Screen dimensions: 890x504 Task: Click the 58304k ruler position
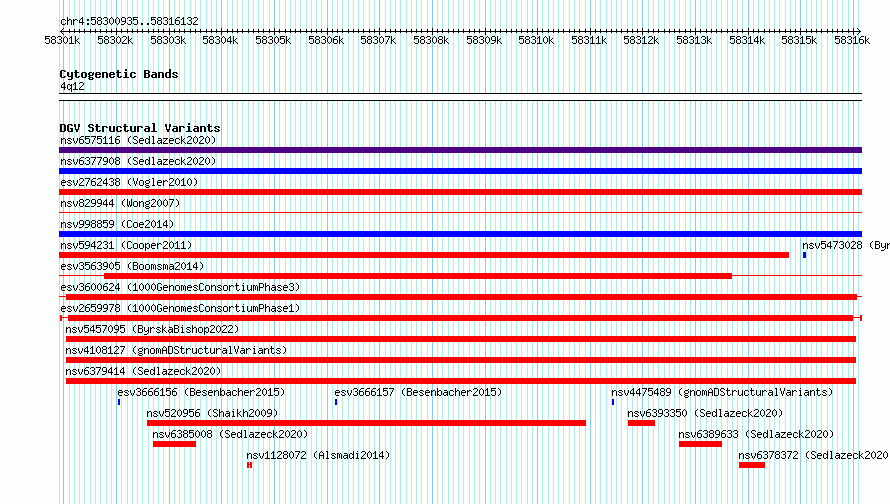220,40
